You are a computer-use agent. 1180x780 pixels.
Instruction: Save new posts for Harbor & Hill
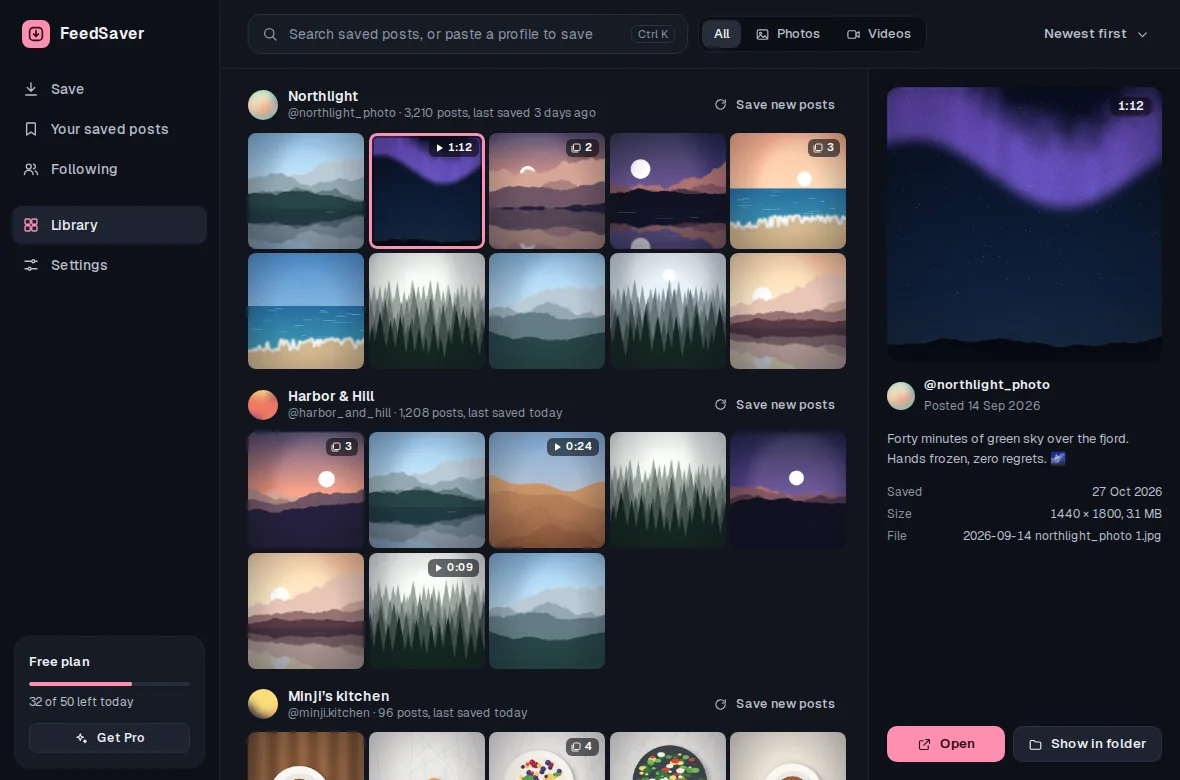(774, 404)
